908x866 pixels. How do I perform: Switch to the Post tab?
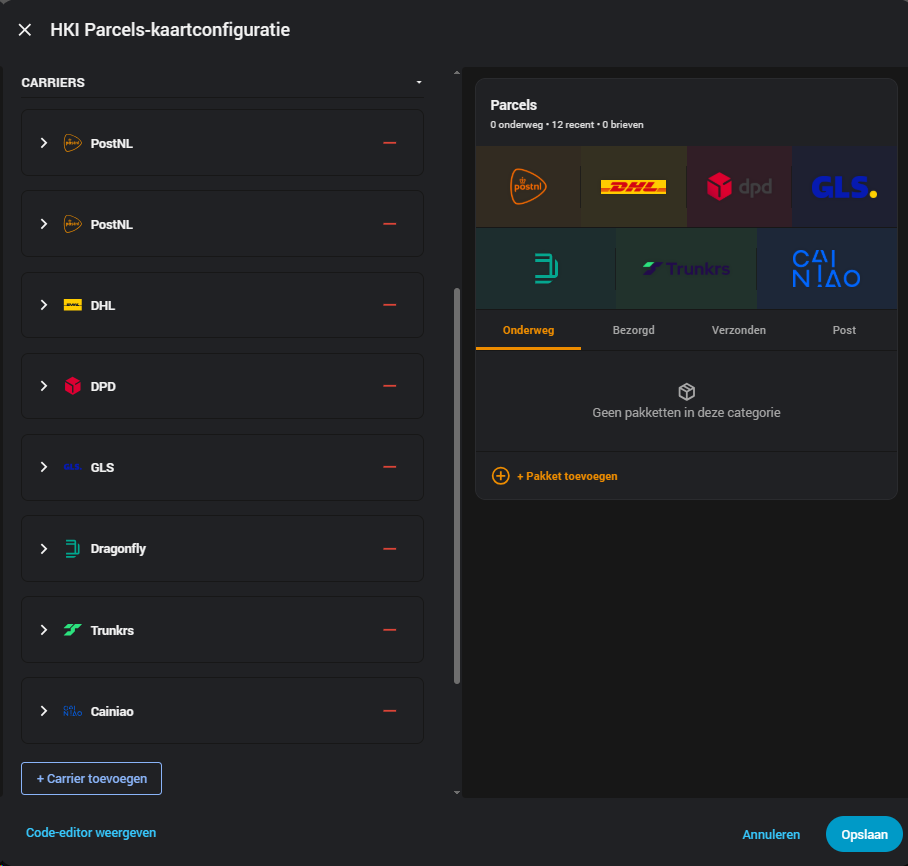[x=844, y=330]
